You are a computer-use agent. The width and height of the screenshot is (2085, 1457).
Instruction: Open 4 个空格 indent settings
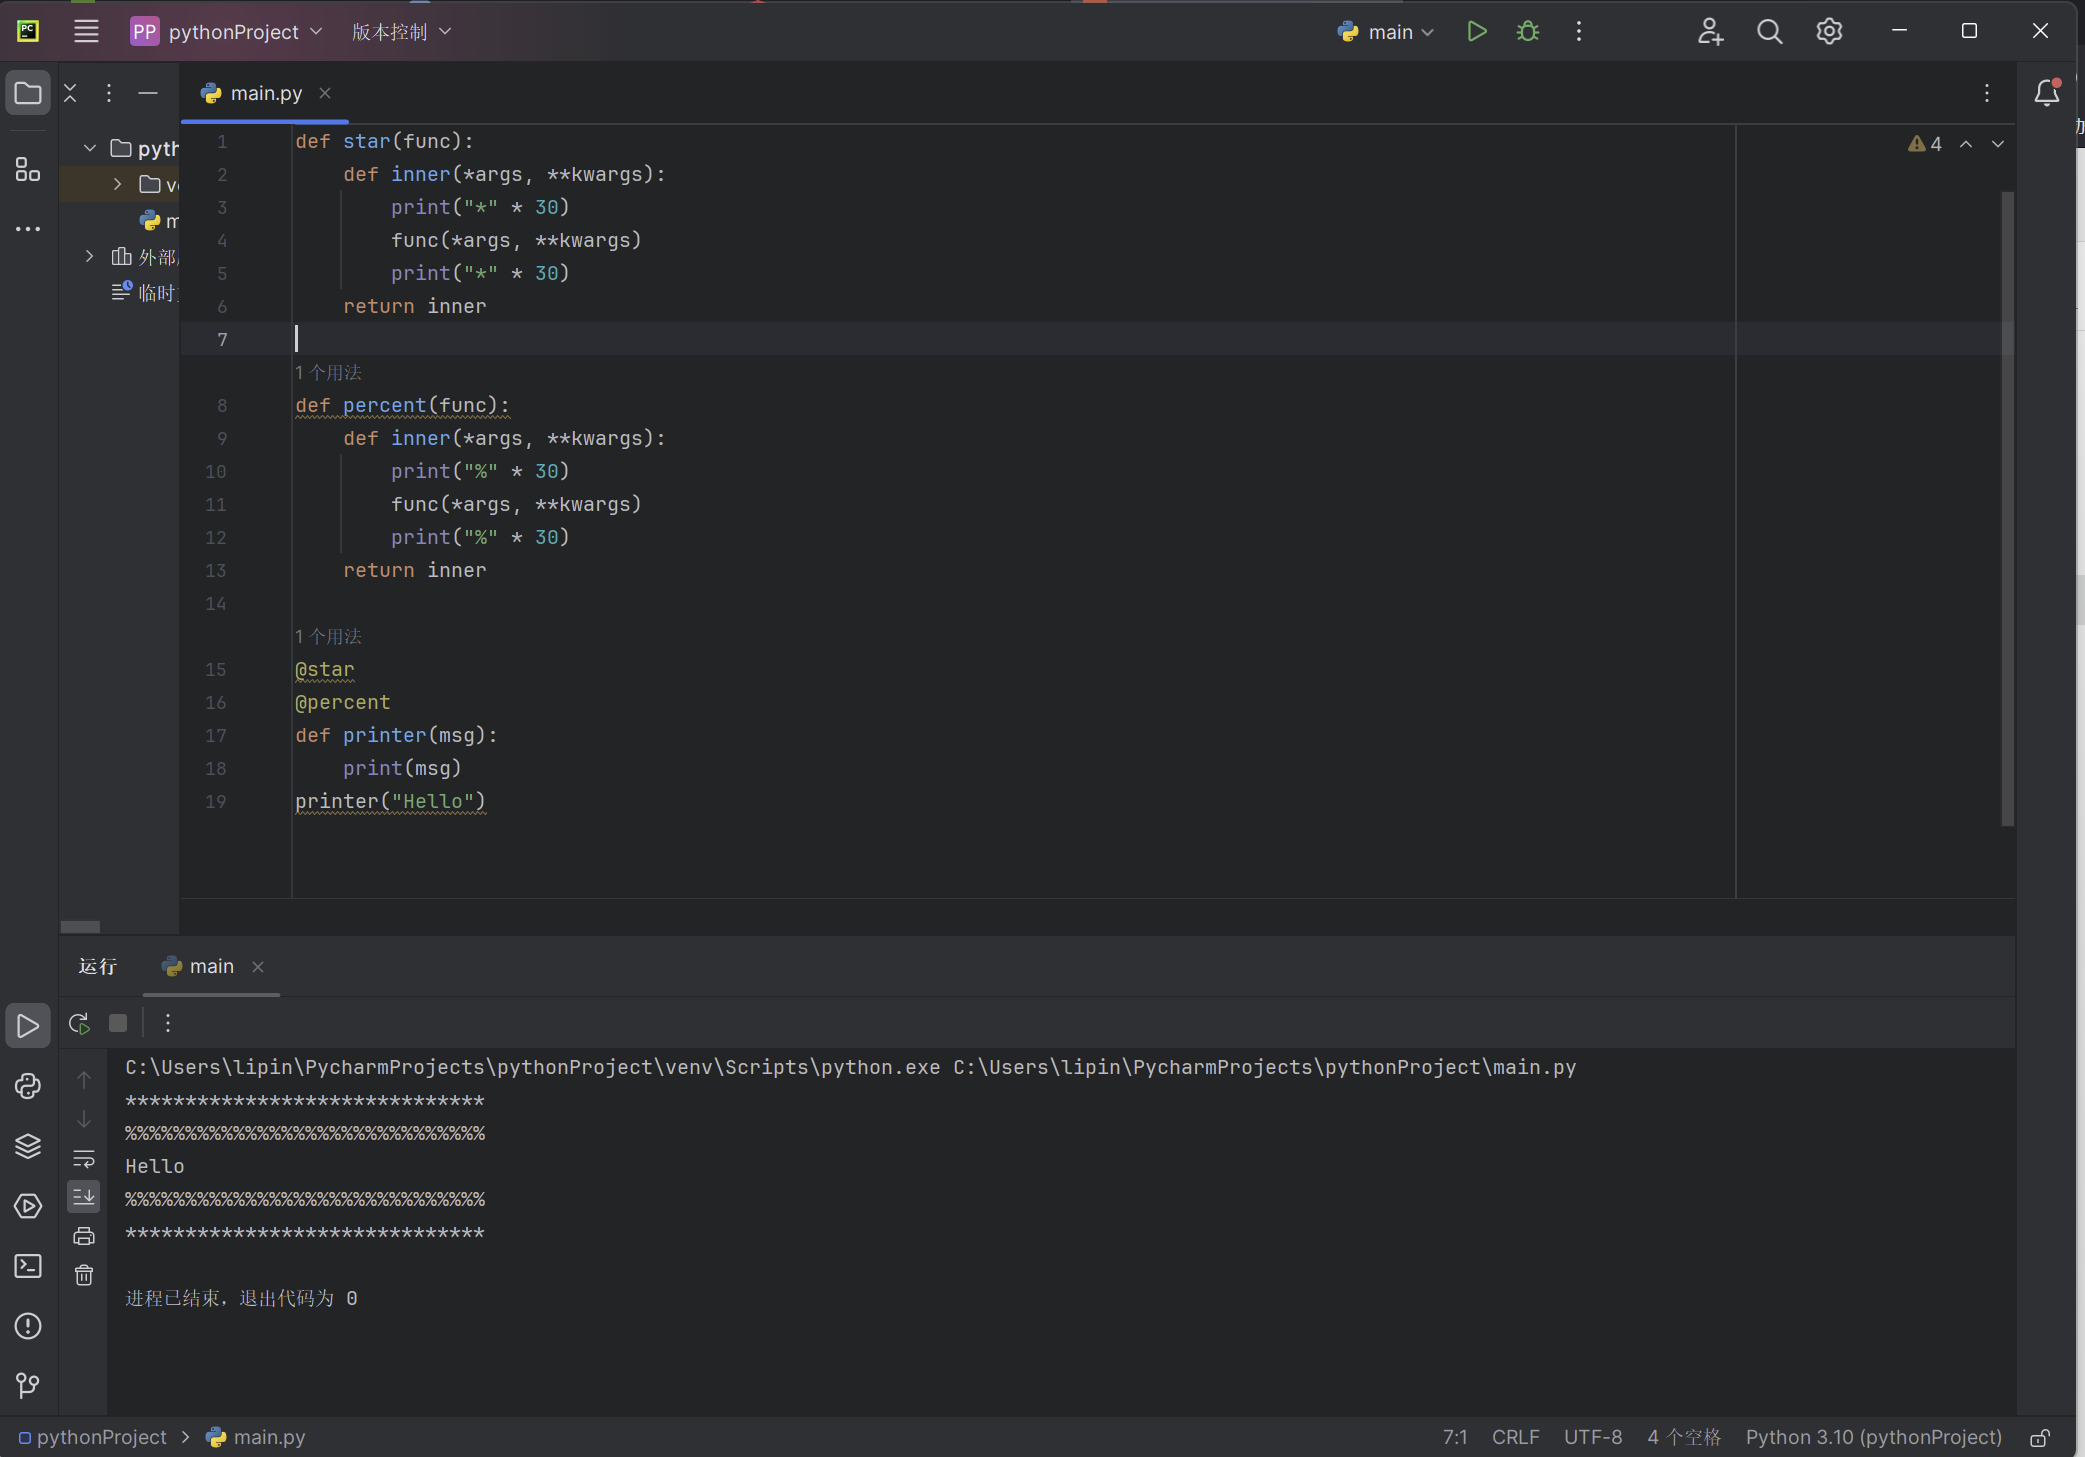1684,1437
